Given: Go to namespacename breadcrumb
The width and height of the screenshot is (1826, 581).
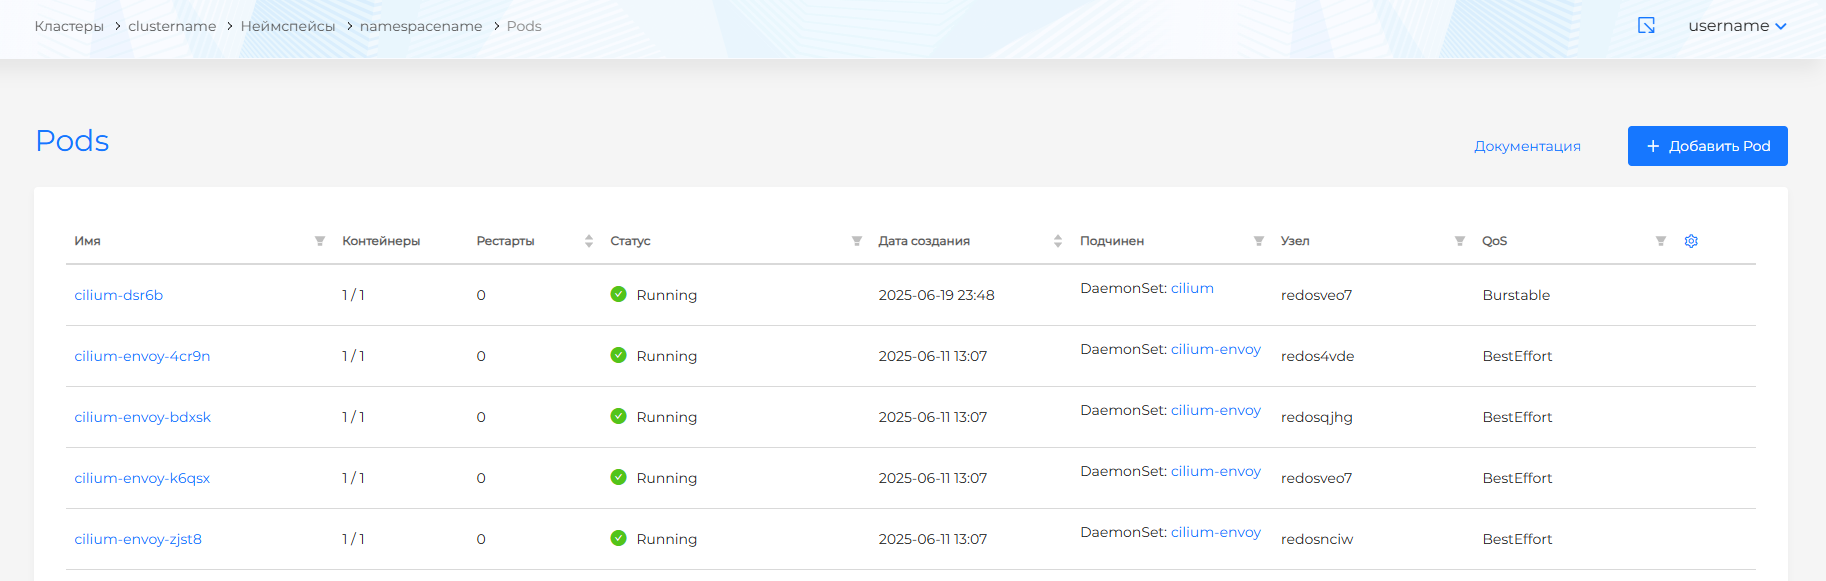Looking at the screenshot, I should click(x=421, y=26).
